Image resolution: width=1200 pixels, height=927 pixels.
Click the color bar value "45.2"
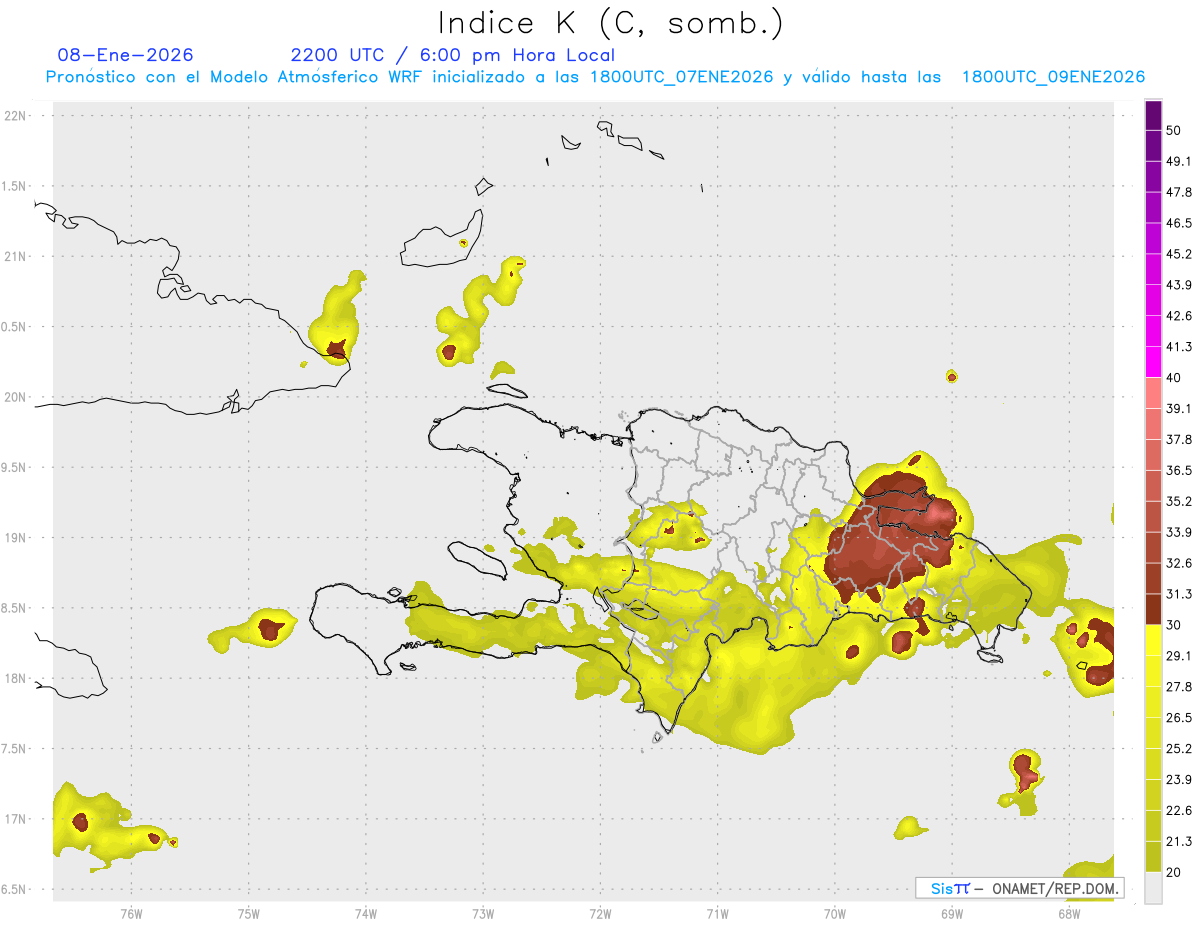tap(1179, 254)
